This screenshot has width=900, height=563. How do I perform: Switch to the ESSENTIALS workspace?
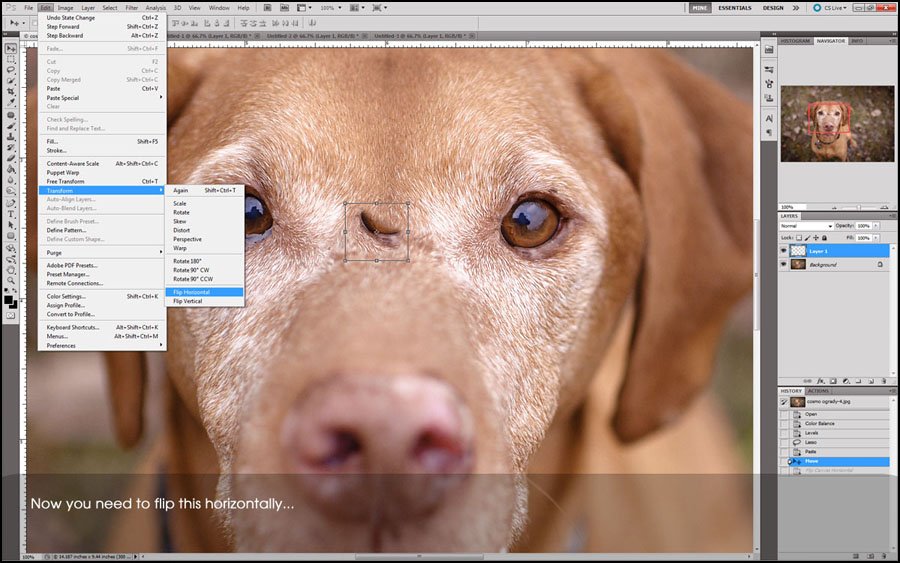point(735,8)
